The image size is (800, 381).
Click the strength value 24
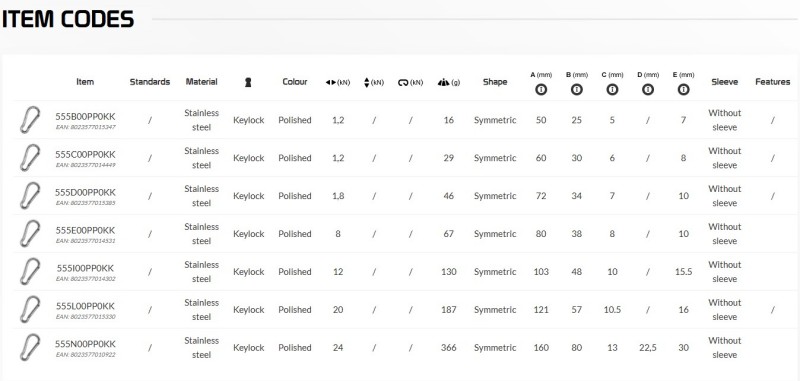(338, 348)
